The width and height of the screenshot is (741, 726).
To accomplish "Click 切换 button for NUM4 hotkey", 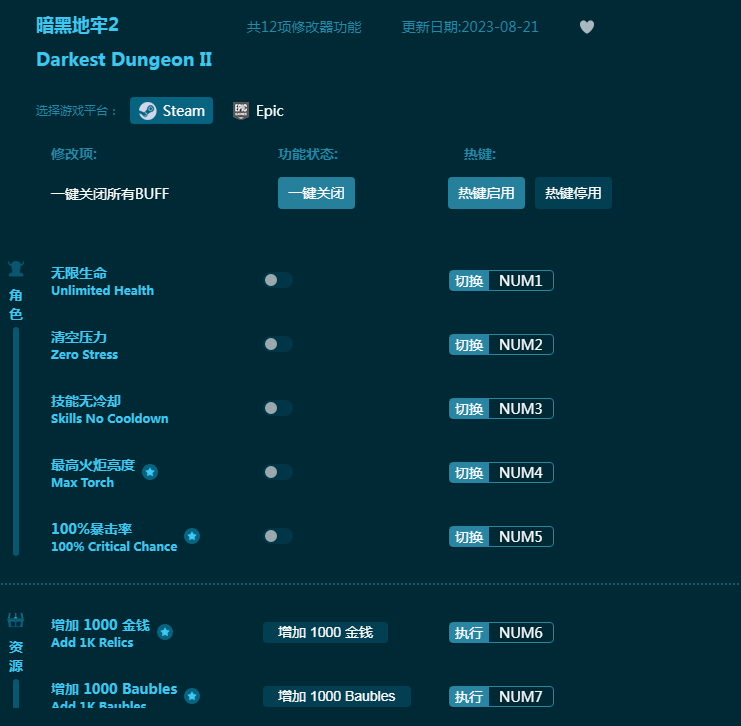I will pos(469,473).
